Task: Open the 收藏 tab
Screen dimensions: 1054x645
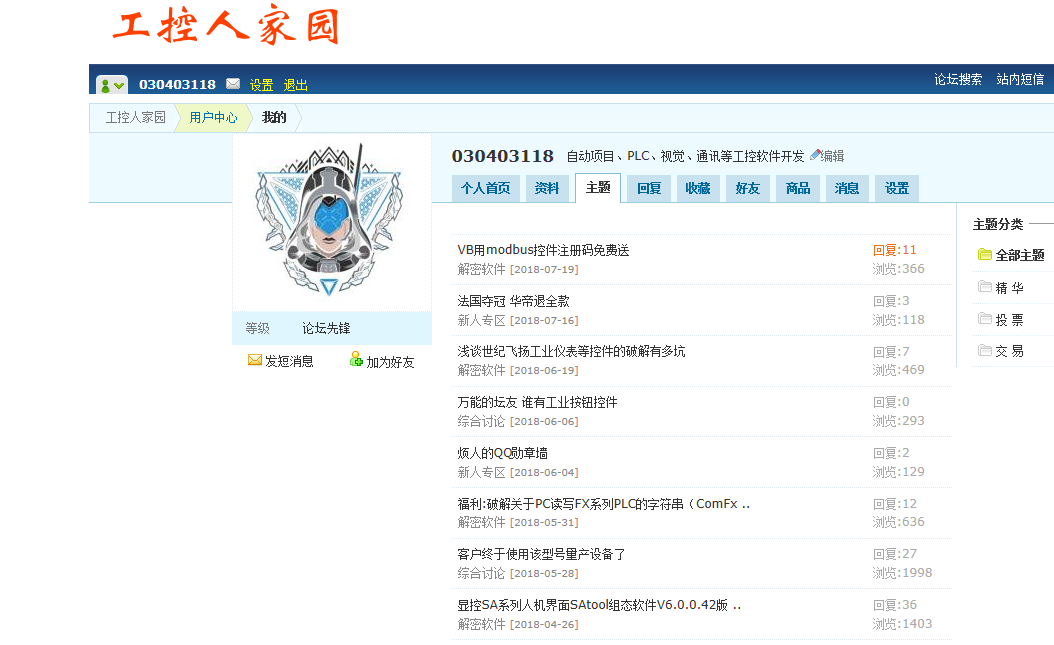Action: tap(698, 188)
